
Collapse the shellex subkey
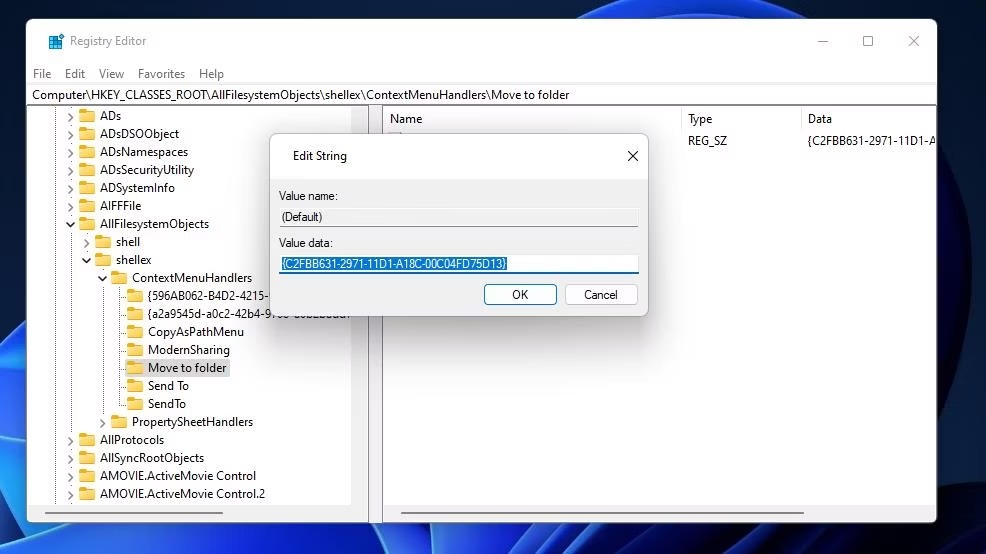(87, 260)
